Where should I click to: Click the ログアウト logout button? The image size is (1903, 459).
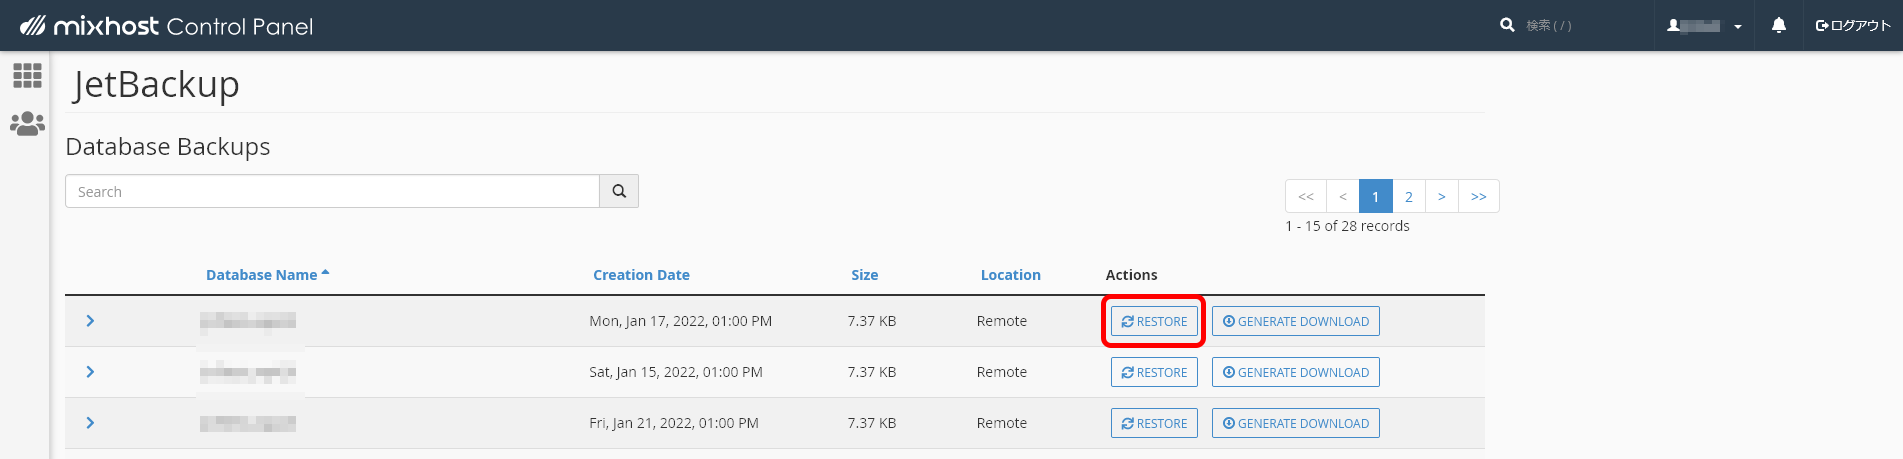1853,26
